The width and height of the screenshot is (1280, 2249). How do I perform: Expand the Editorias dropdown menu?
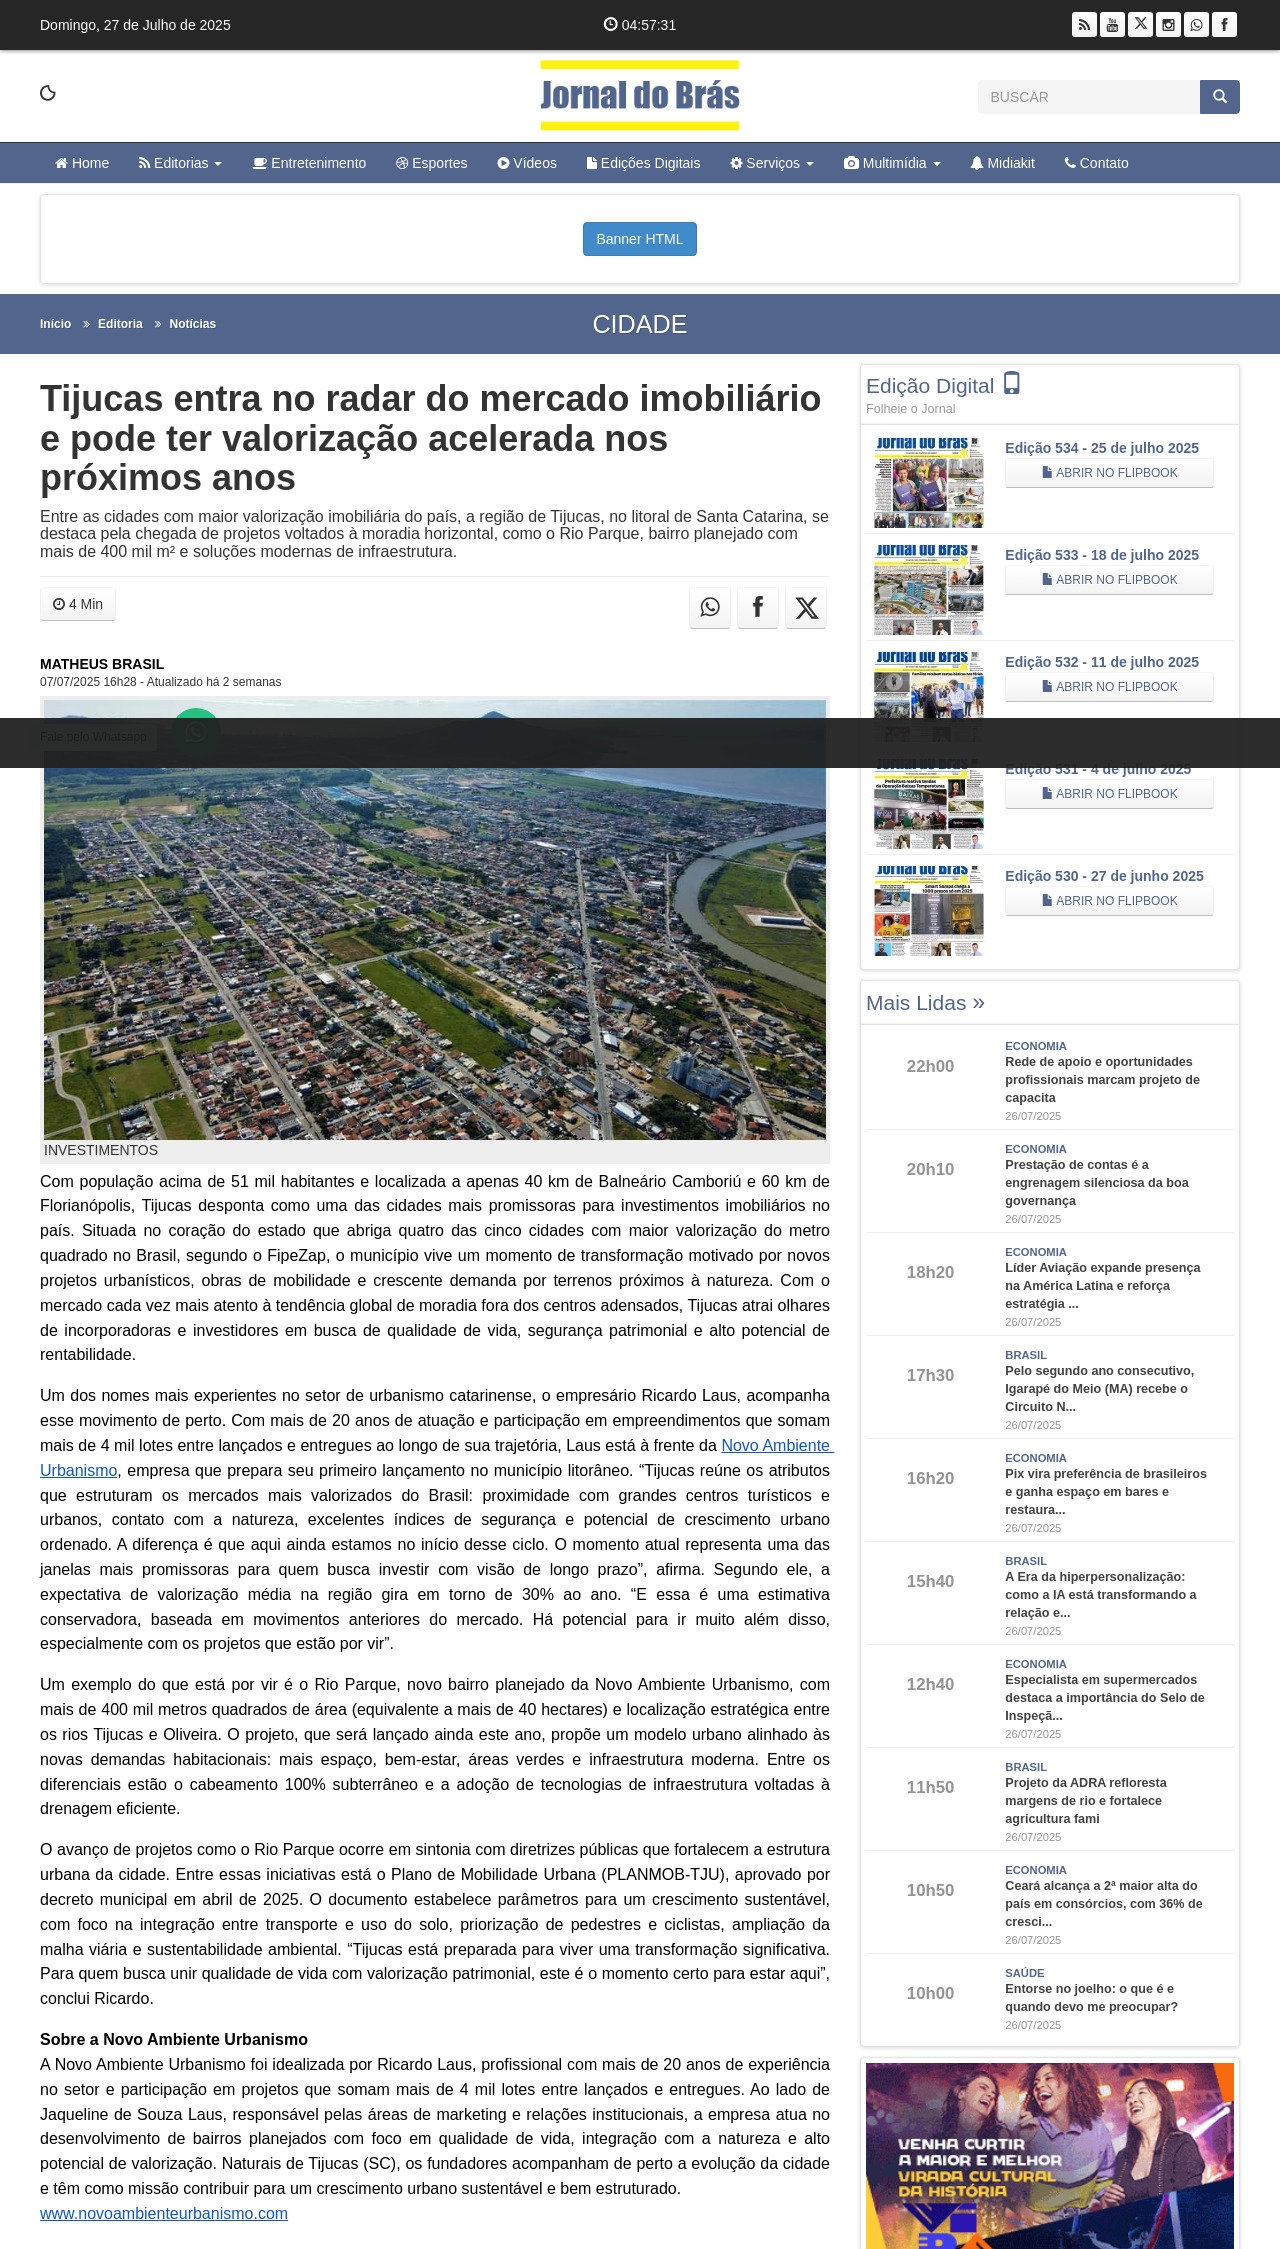coord(180,163)
